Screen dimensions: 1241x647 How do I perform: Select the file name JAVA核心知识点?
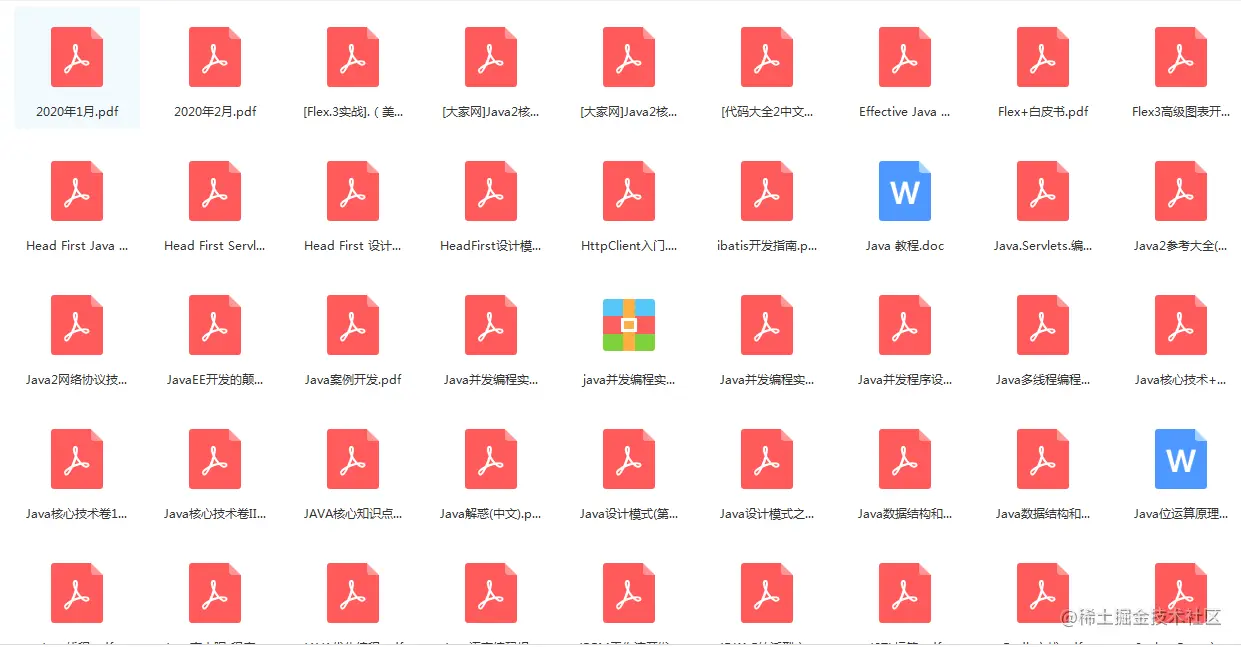353,514
